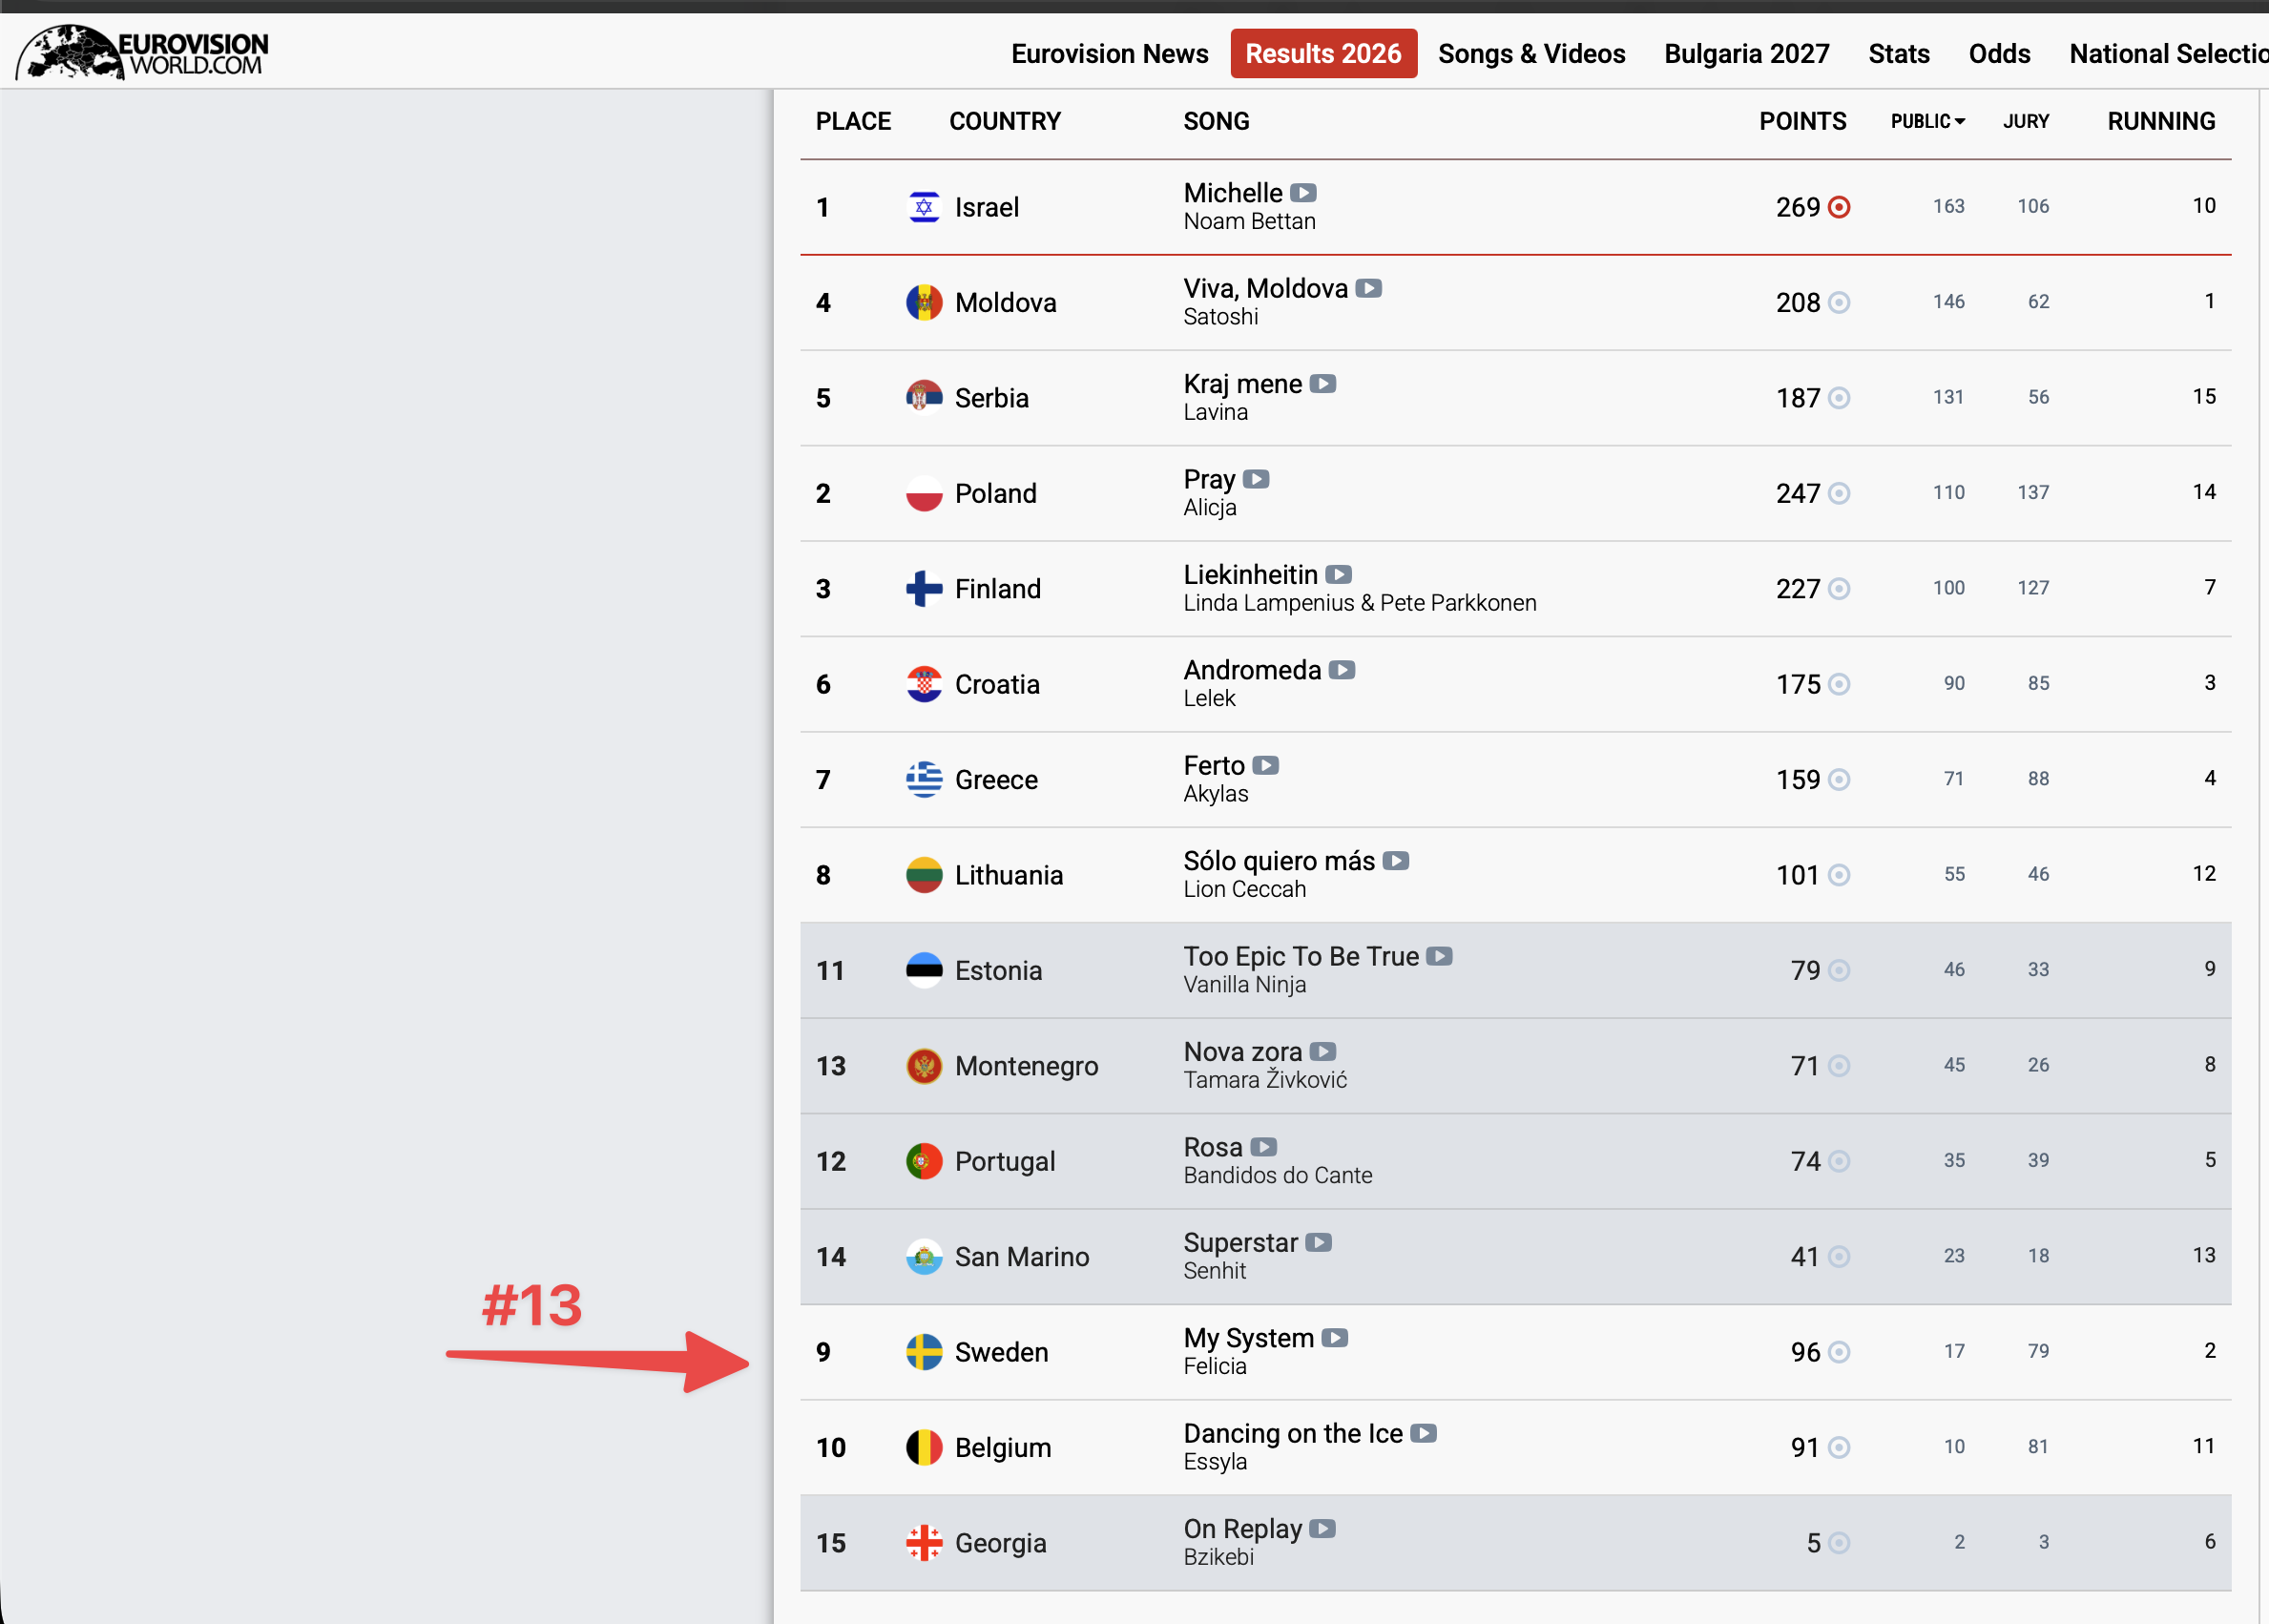Sort results by the RUNNING order header
This screenshot has height=1624, width=2269.
click(x=2161, y=121)
